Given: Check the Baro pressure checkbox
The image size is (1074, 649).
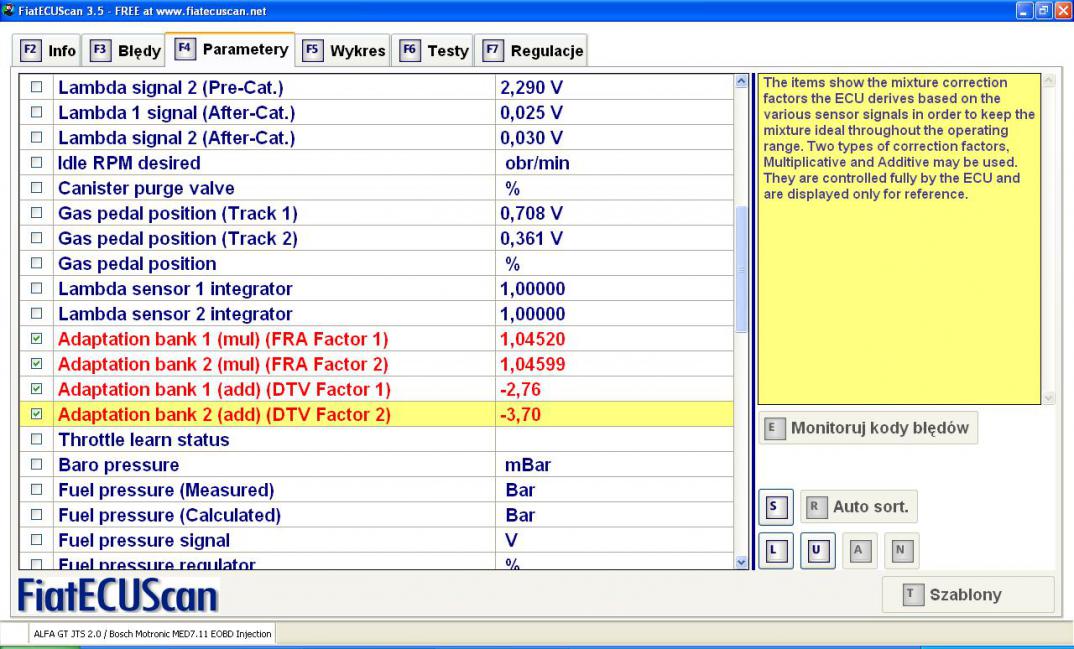Looking at the screenshot, I should [x=36, y=464].
